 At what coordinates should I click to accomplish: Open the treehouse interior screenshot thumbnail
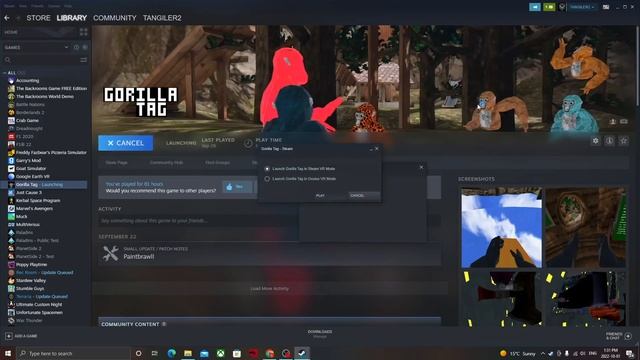(x=586, y=228)
